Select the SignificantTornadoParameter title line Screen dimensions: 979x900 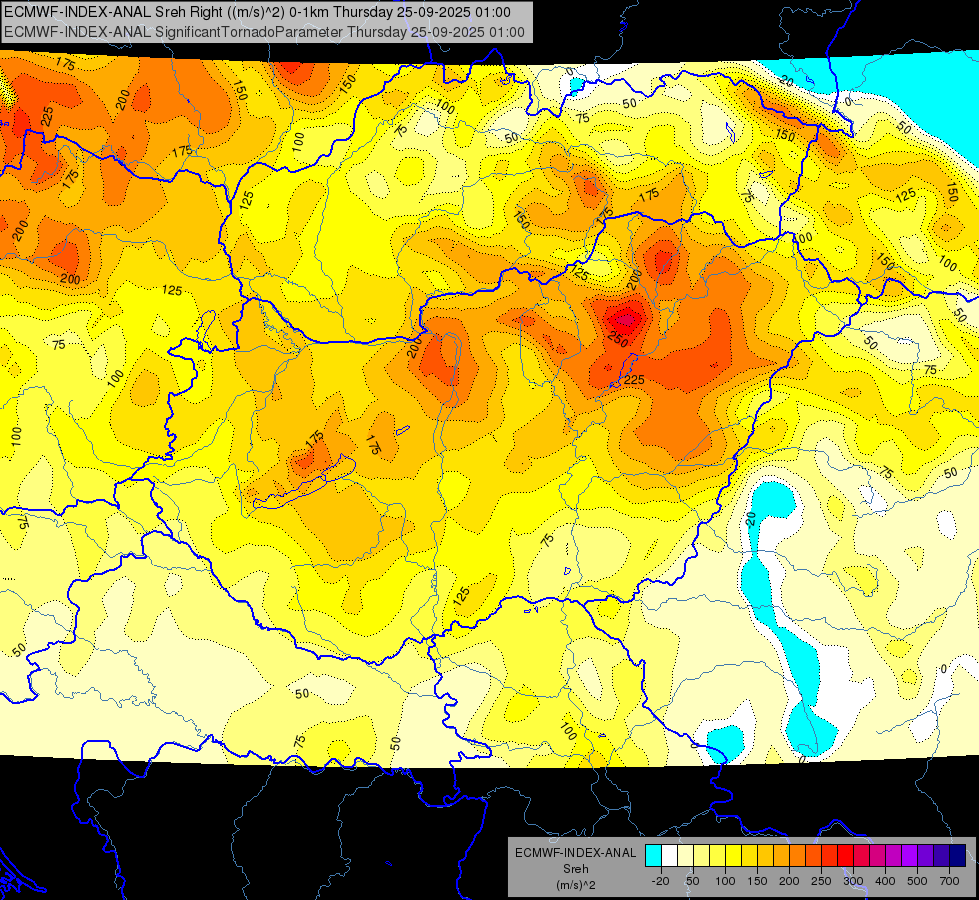(264, 32)
